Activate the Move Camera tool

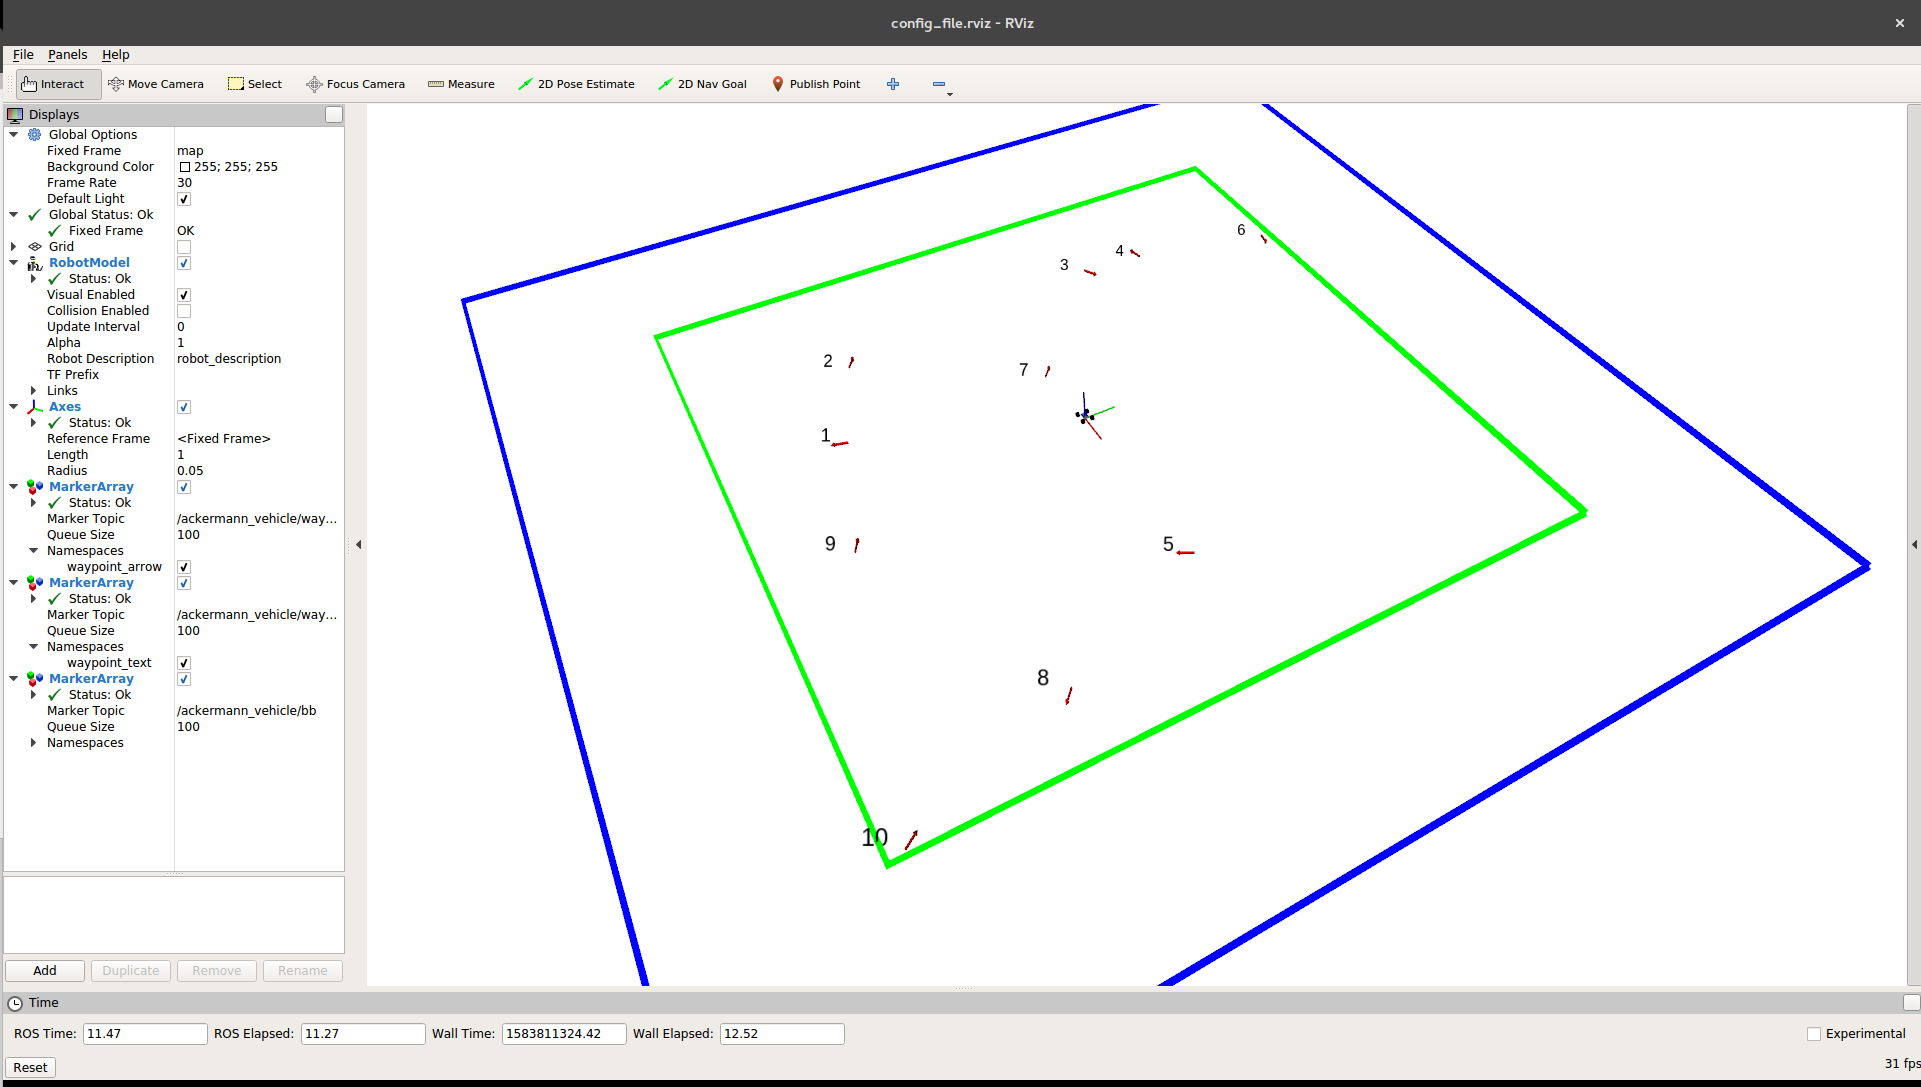(156, 84)
